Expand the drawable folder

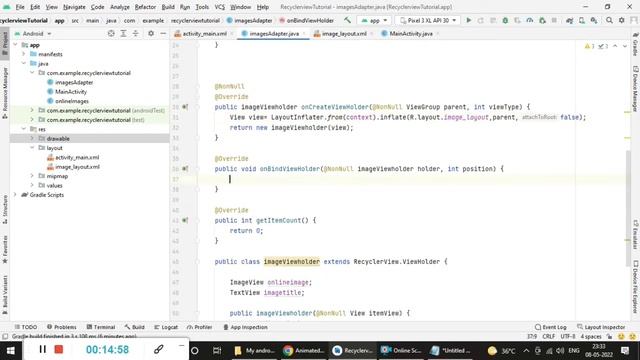[x=32, y=138]
